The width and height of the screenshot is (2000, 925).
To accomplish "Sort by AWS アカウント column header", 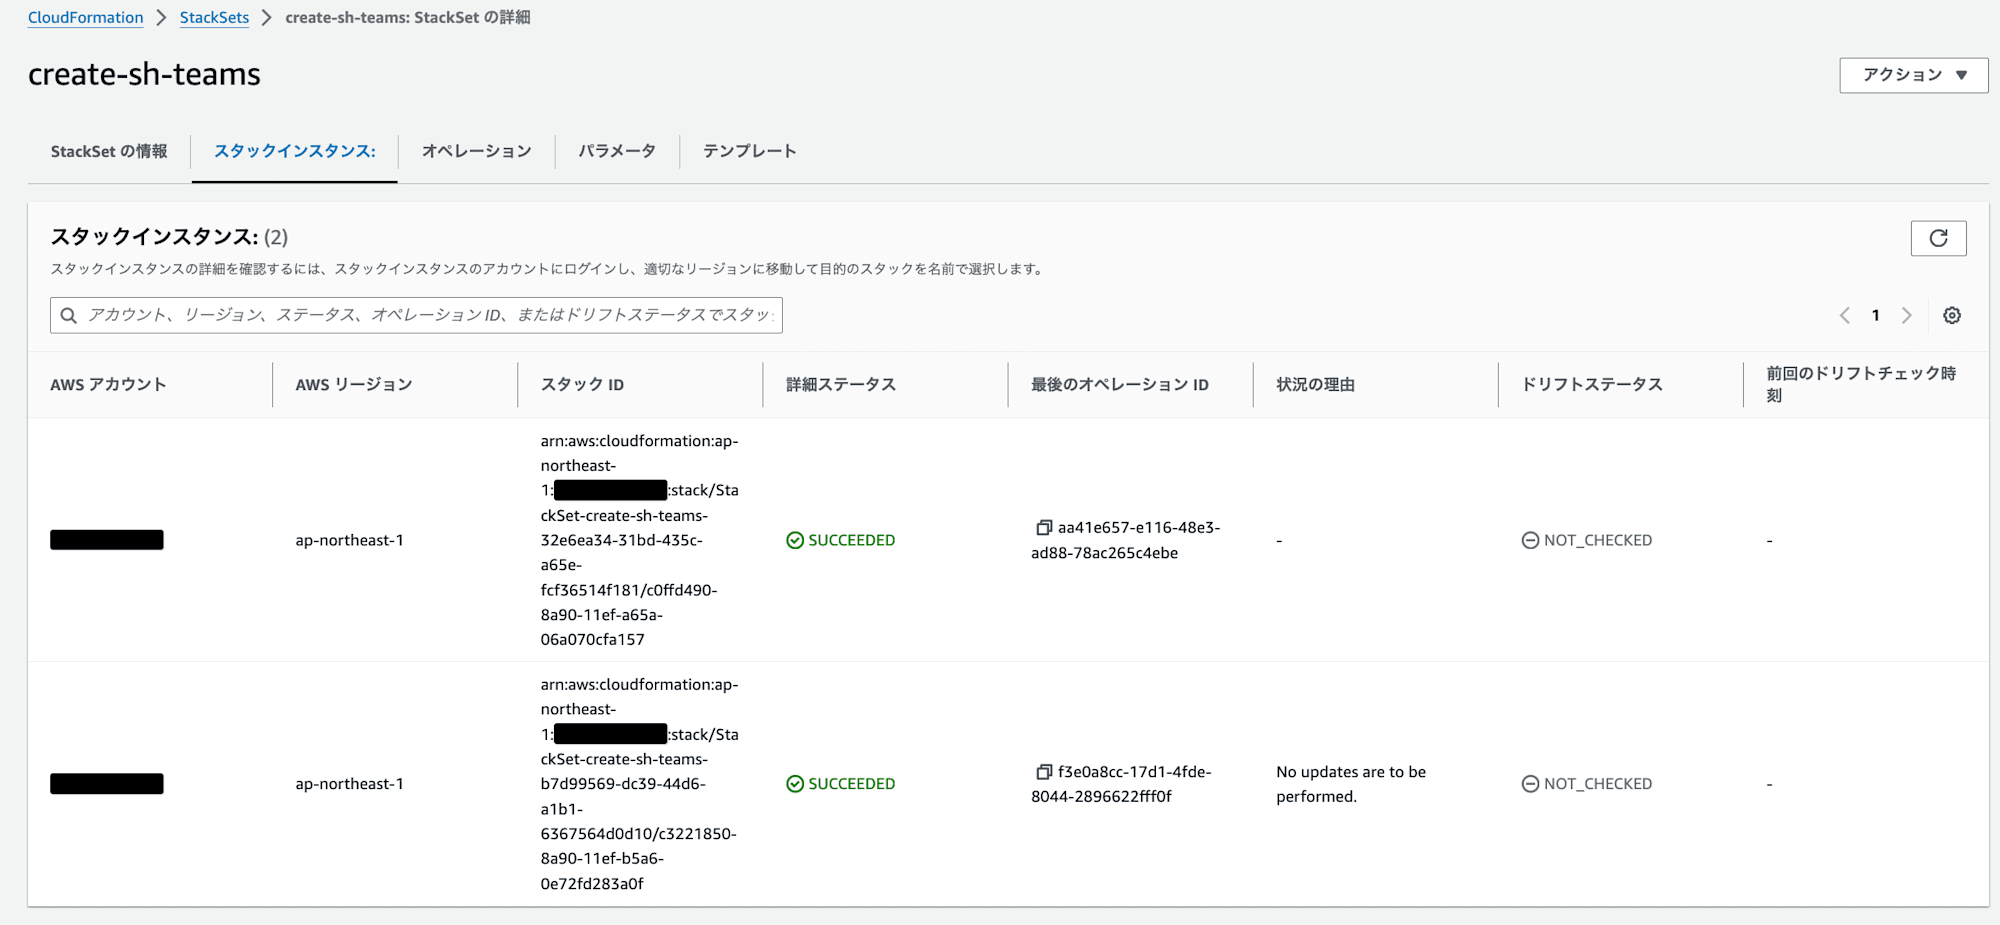I will tap(108, 385).
